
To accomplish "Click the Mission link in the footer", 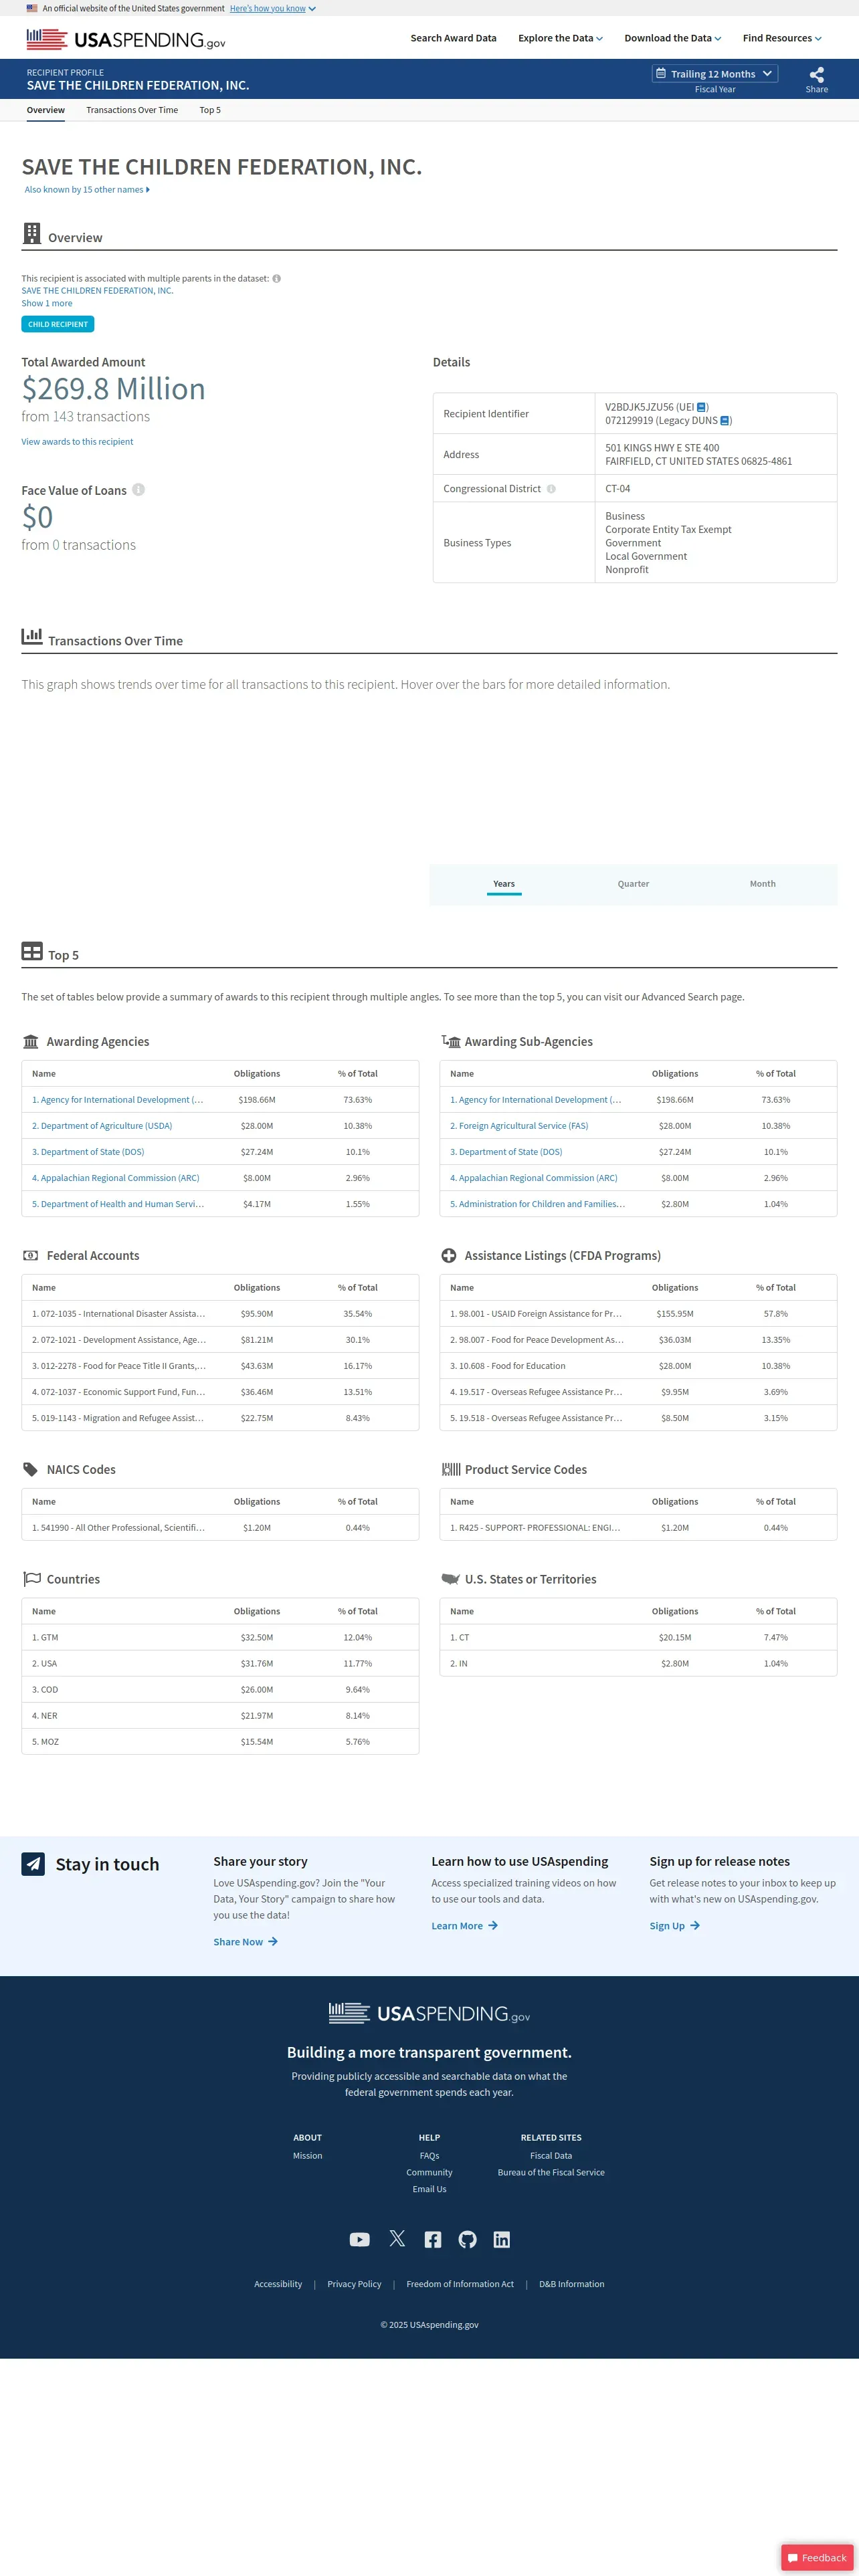I will (308, 2156).
